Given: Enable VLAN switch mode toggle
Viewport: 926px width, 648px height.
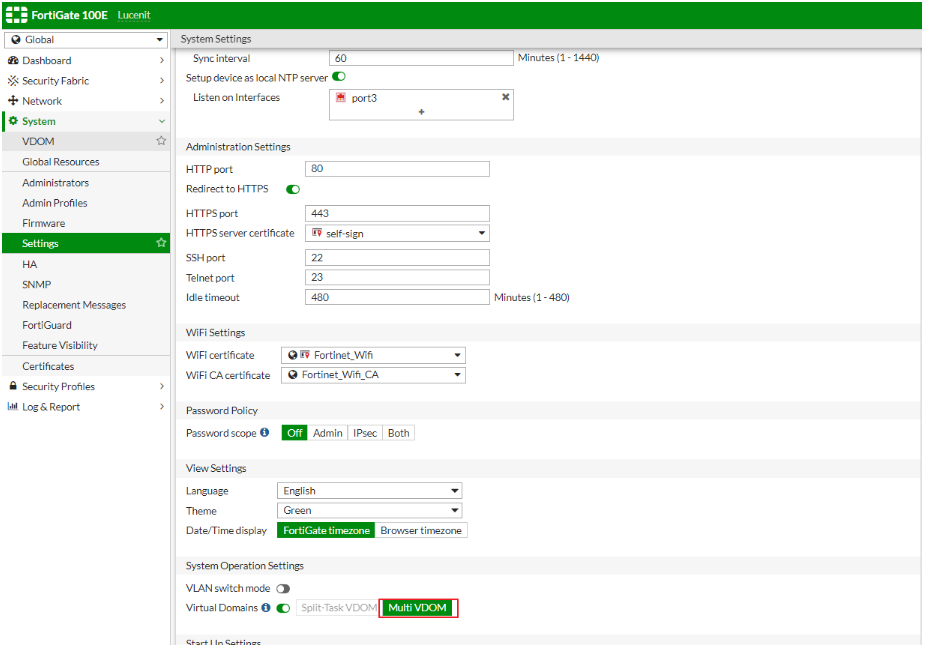Looking at the screenshot, I should point(283,588).
